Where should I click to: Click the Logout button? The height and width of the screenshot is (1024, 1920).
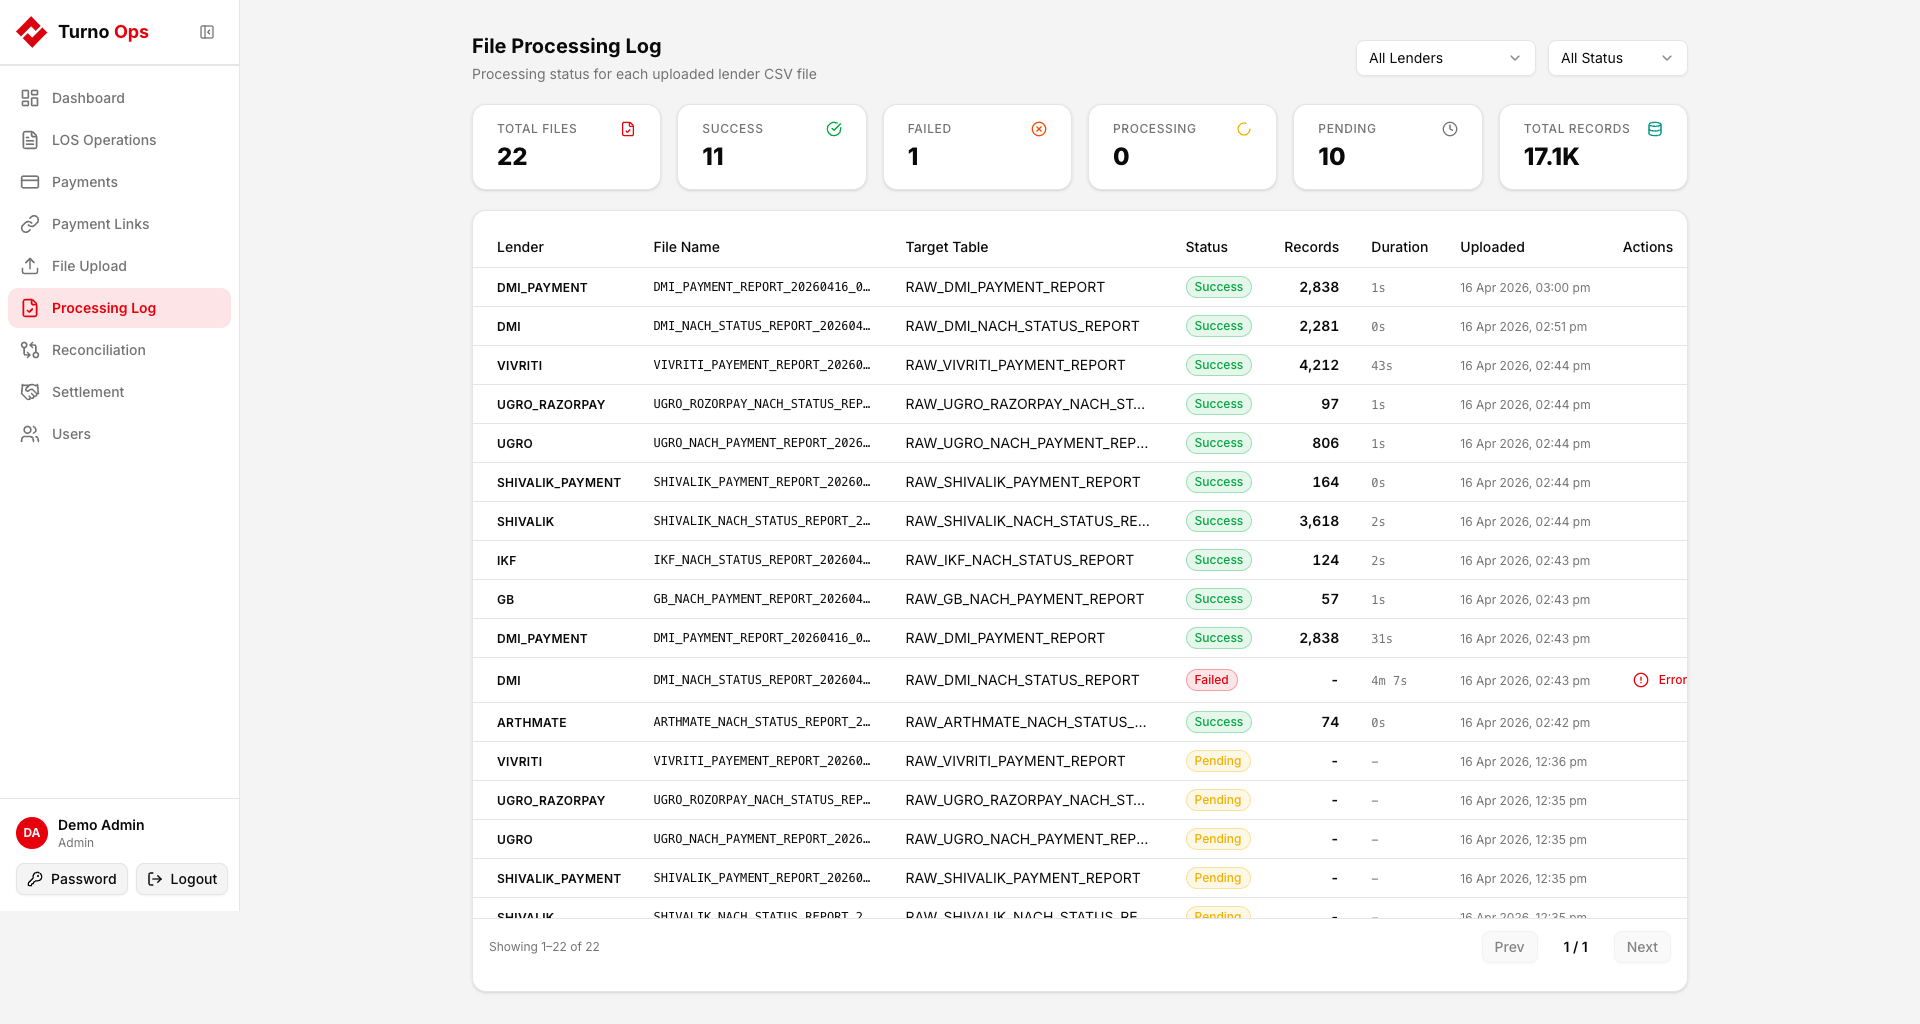click(181, 879)
